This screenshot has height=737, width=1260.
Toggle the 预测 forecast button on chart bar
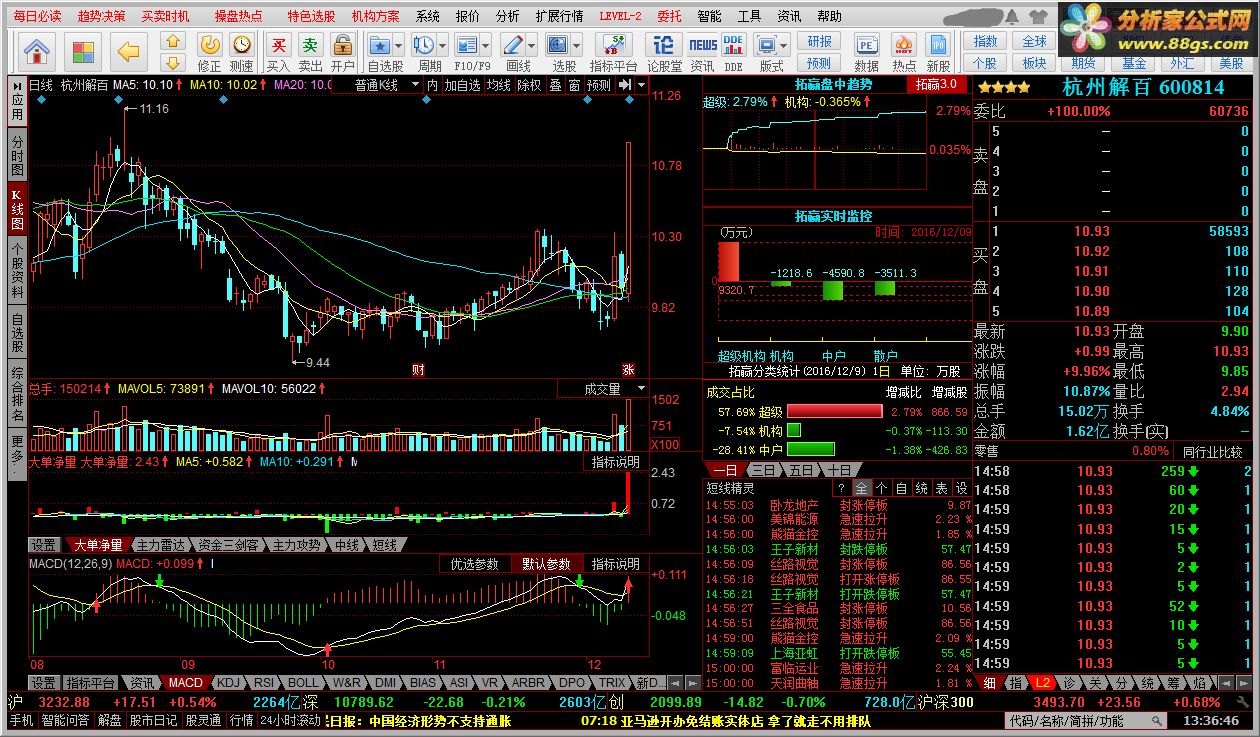tap(598, 85)
